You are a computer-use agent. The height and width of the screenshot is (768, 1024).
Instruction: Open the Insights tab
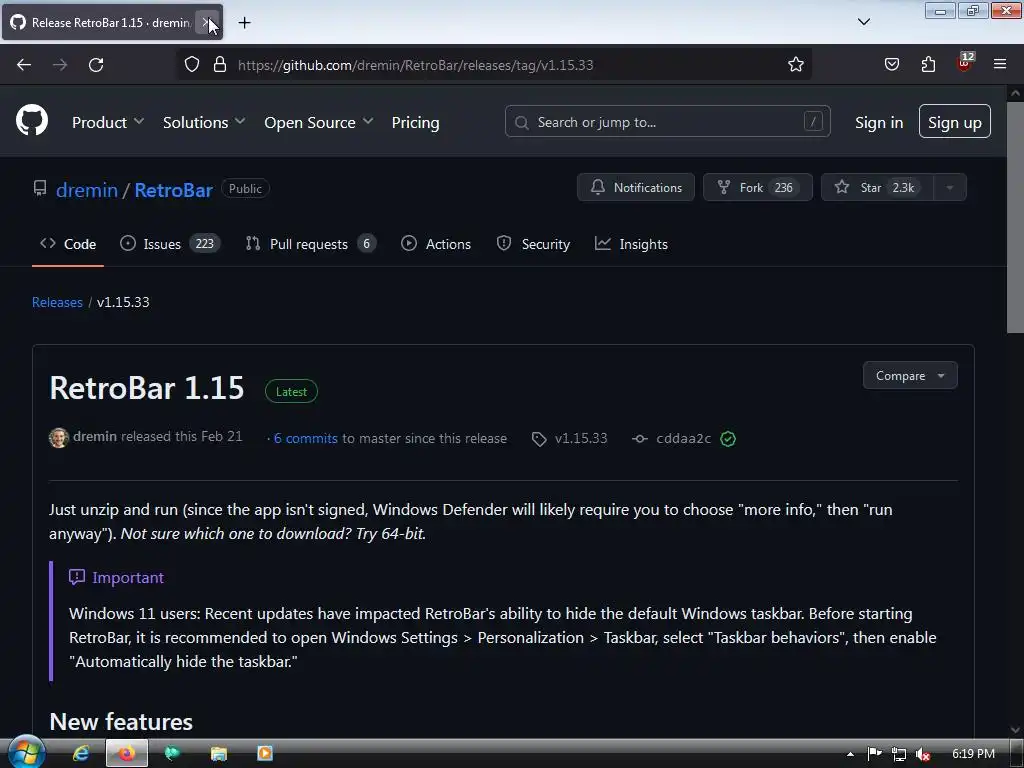[631, 244]
